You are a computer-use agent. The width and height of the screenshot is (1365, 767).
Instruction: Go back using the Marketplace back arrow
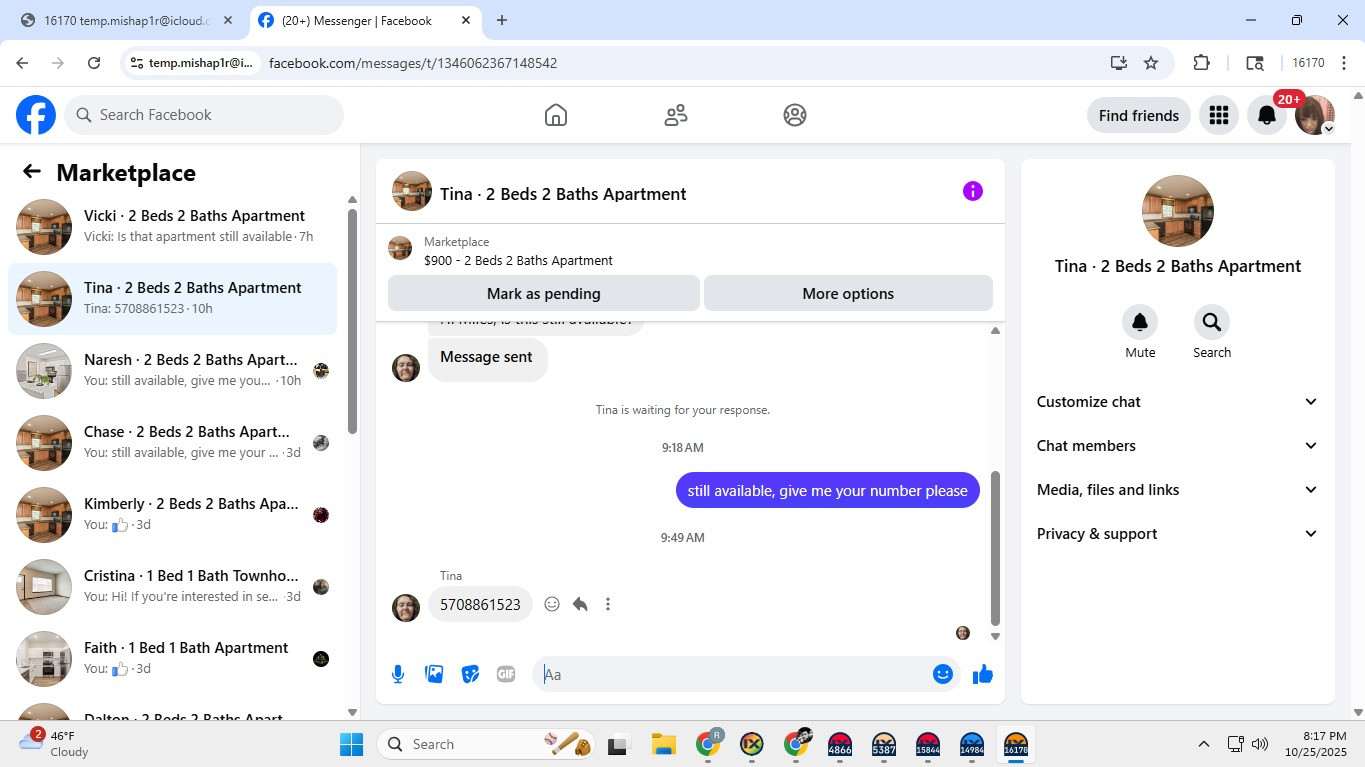(32, 172)
